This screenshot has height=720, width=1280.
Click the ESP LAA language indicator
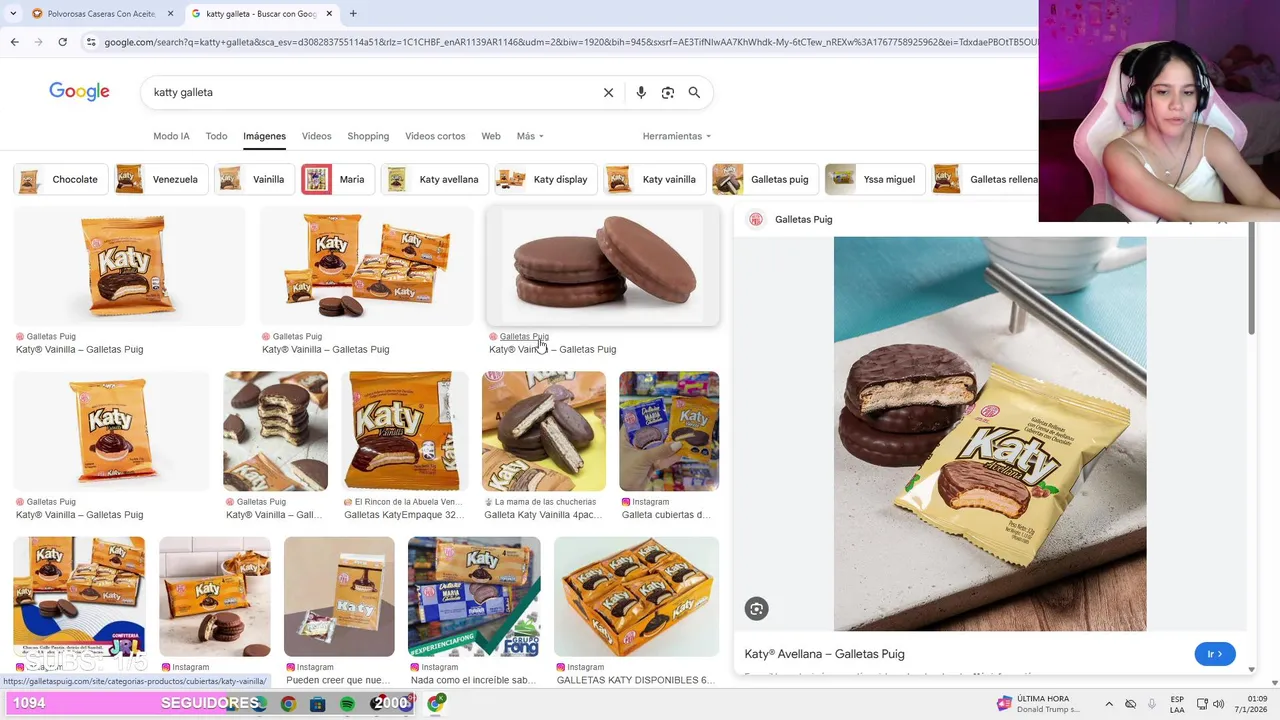[x=1177, y=704]
